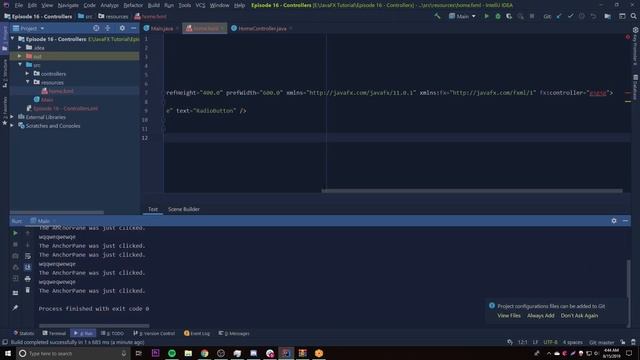The height and width of the screenshot is (360, 640).
Task: Open the Project view dropdown
Action: [x=28, y=28]
